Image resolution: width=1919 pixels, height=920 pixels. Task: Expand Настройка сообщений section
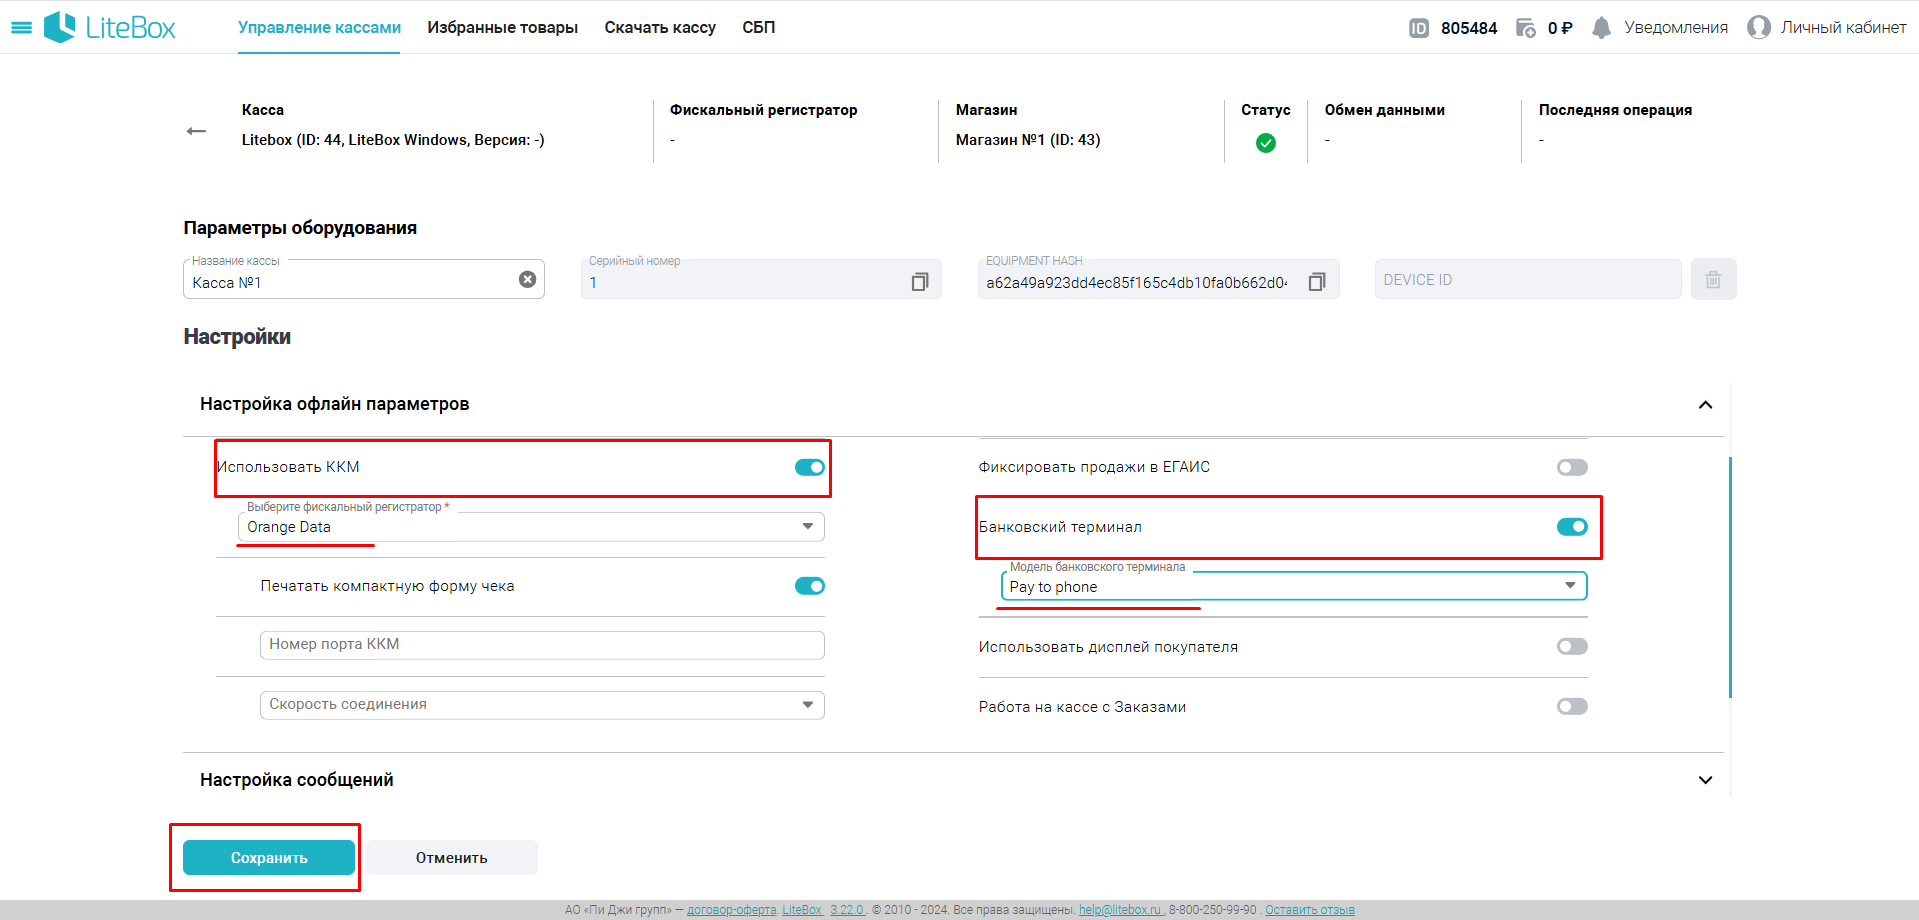click(x=1705, y=780)
